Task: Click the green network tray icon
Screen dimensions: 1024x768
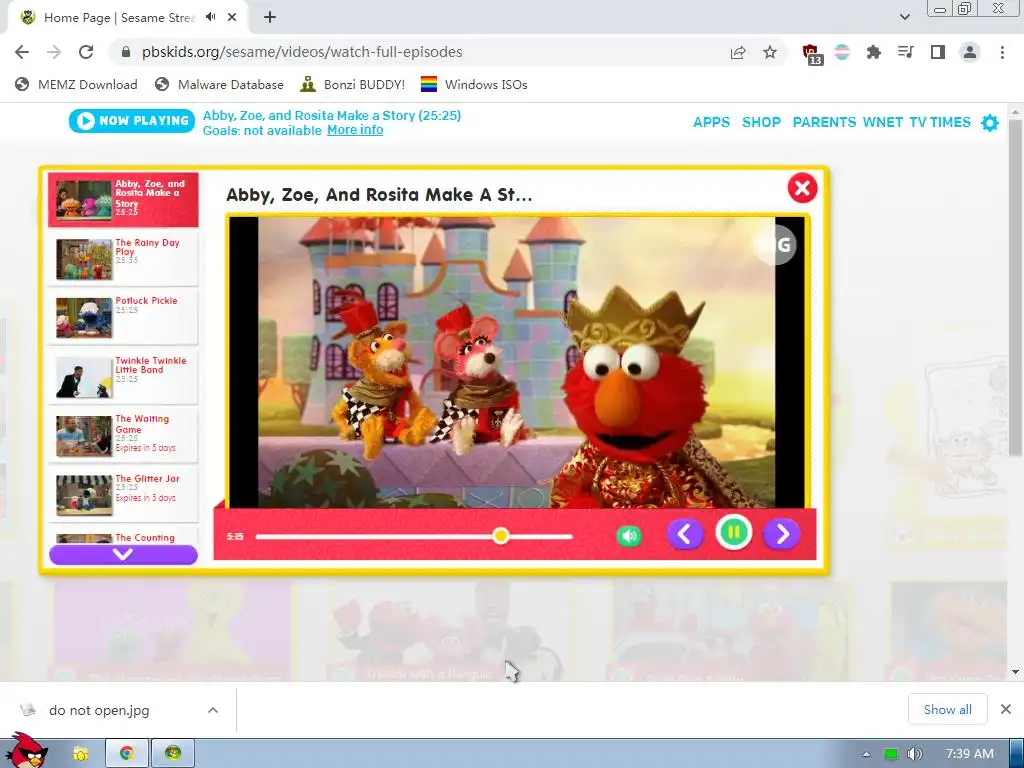Action: pos(891,754)
